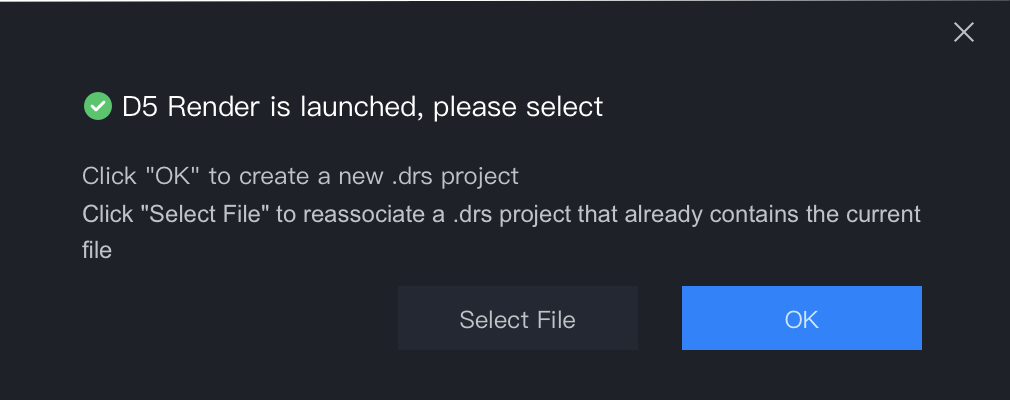The width and height of the screenshot is (1010, 400).
Task: Confirm creating a new .drs project
Action: pos(801,318)
